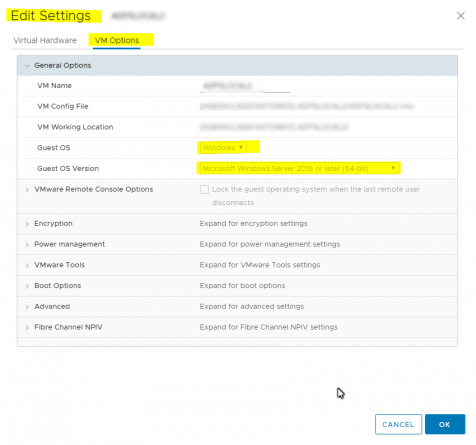The height and width of the screenshot is (445, 476).
Task: Click 'Expand for Fibre Channel NPIV settings' text
Action: click(x=268, y=327)
